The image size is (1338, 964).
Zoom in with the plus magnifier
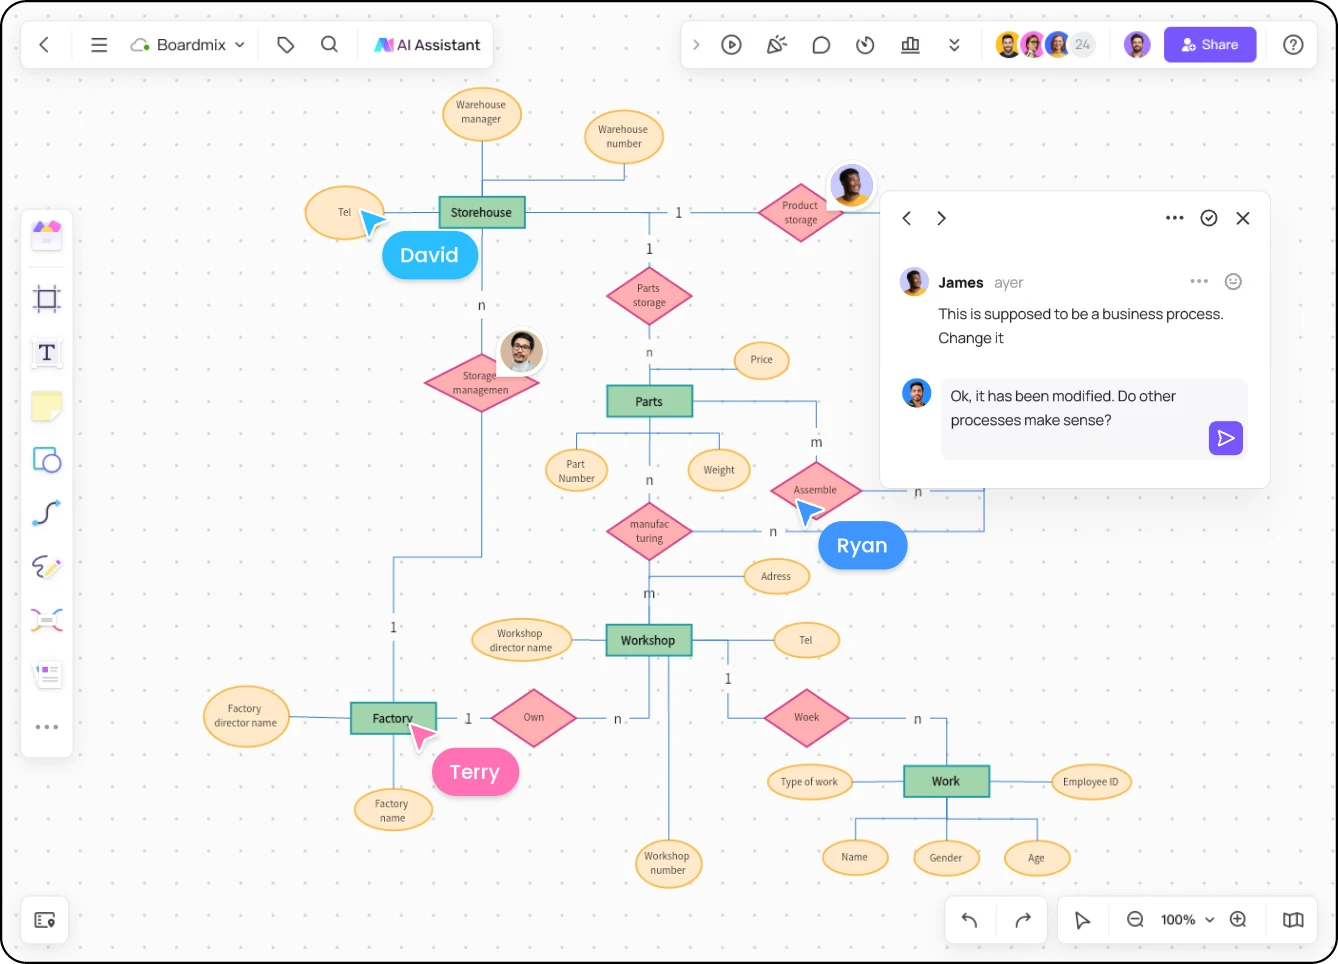tap(1238, 920)
